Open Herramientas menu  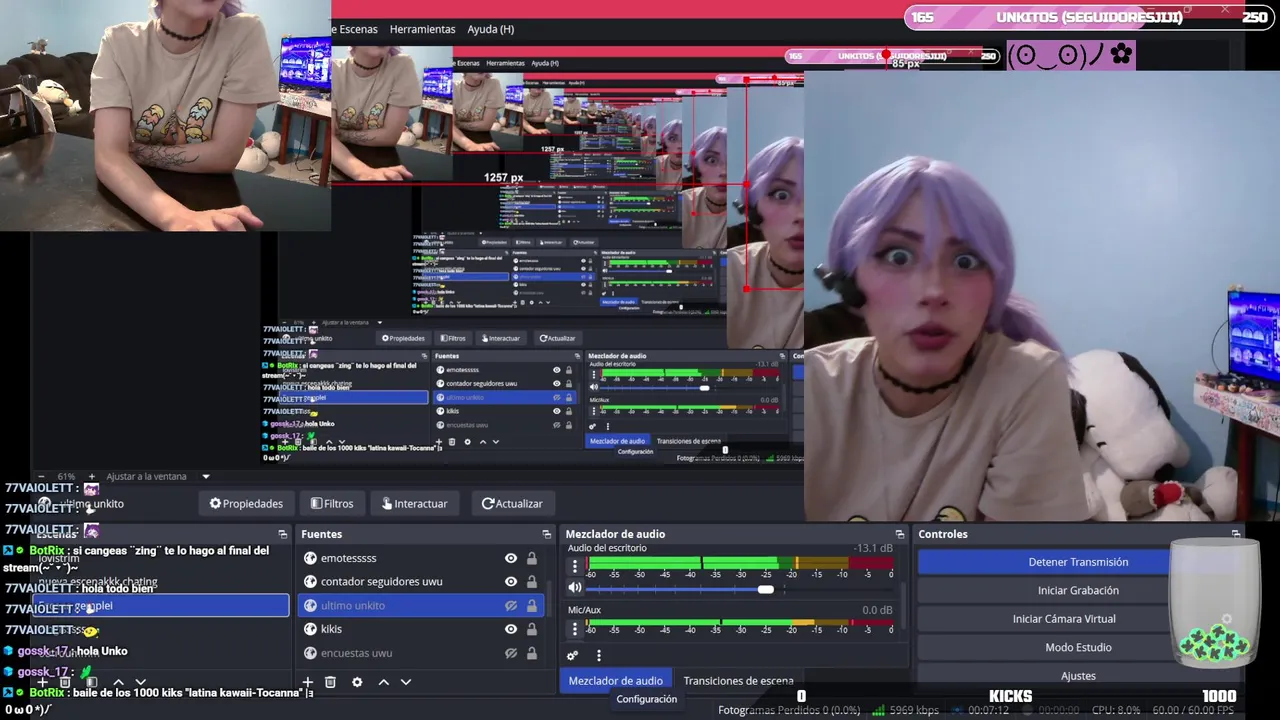pyautogui.click(x=422, y=29)
